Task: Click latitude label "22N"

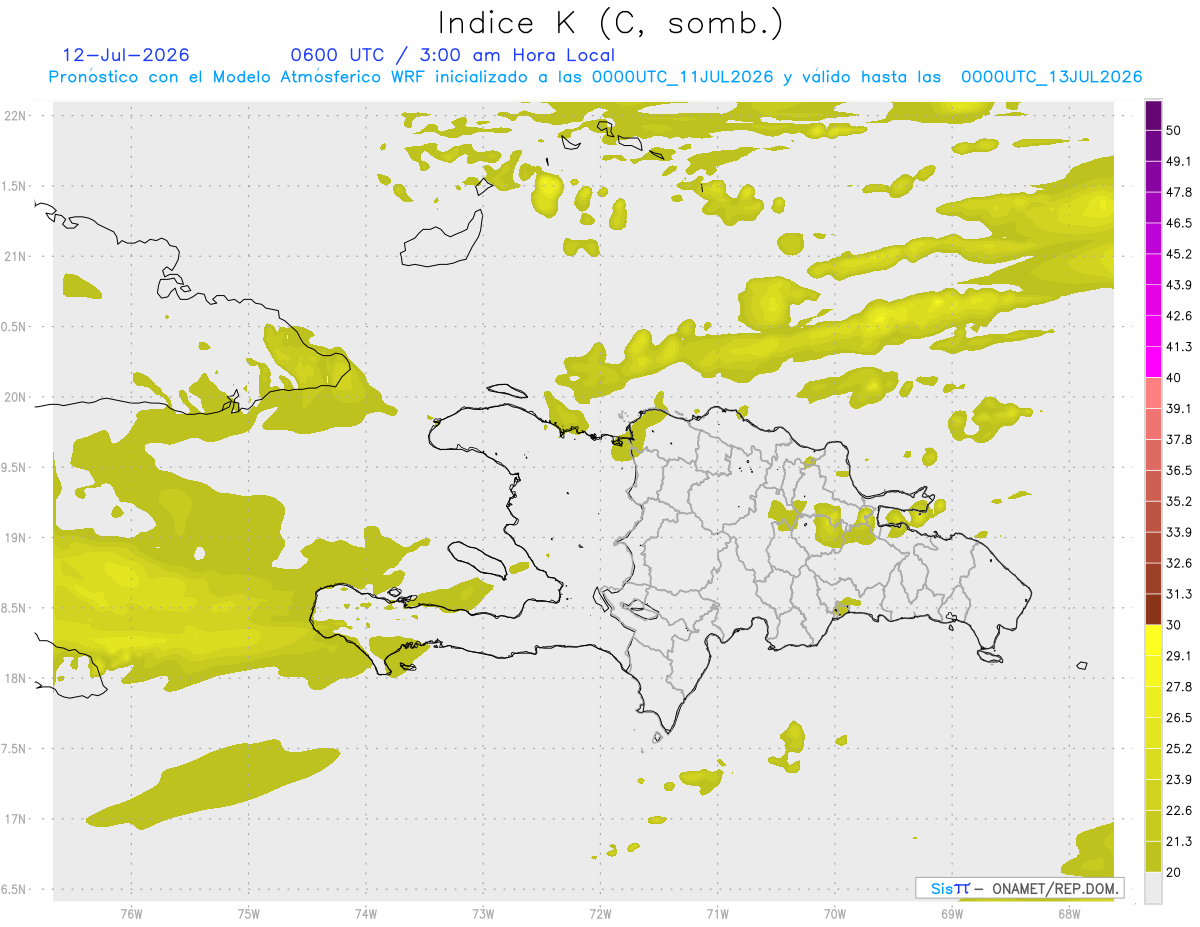Action: click(x=17, y=115)
